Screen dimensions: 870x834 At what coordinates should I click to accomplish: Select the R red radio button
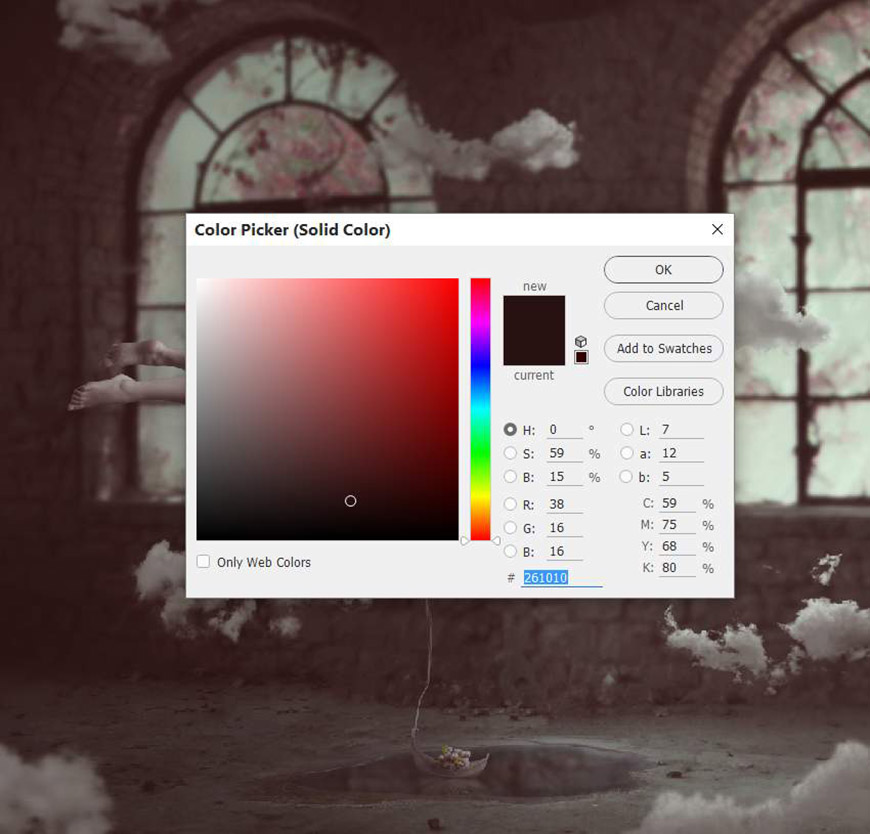510,504
